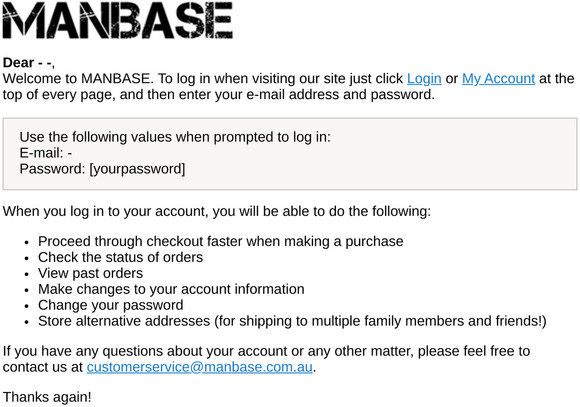Viewport: 580px width, 407px height.
Task: Click 'When you log in to your account' text
Action: tap(217, 211)
